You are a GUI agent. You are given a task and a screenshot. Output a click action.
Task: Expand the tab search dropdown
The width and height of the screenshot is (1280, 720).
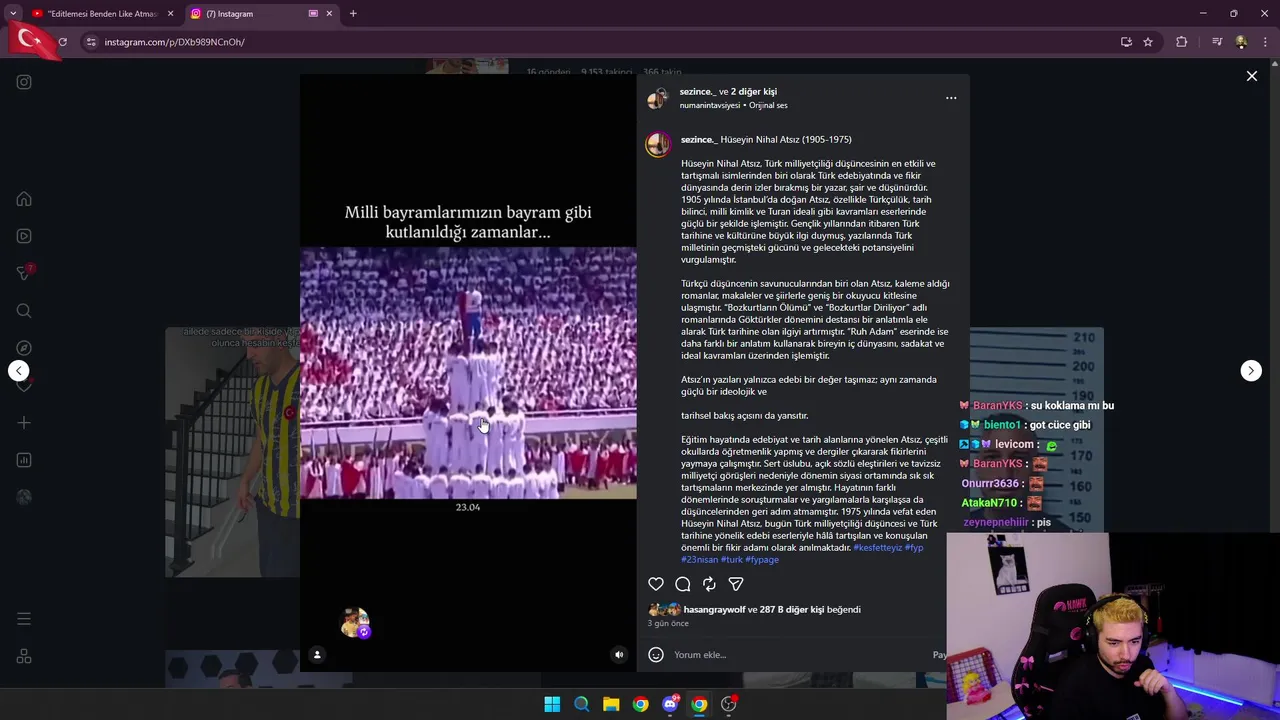12,14
